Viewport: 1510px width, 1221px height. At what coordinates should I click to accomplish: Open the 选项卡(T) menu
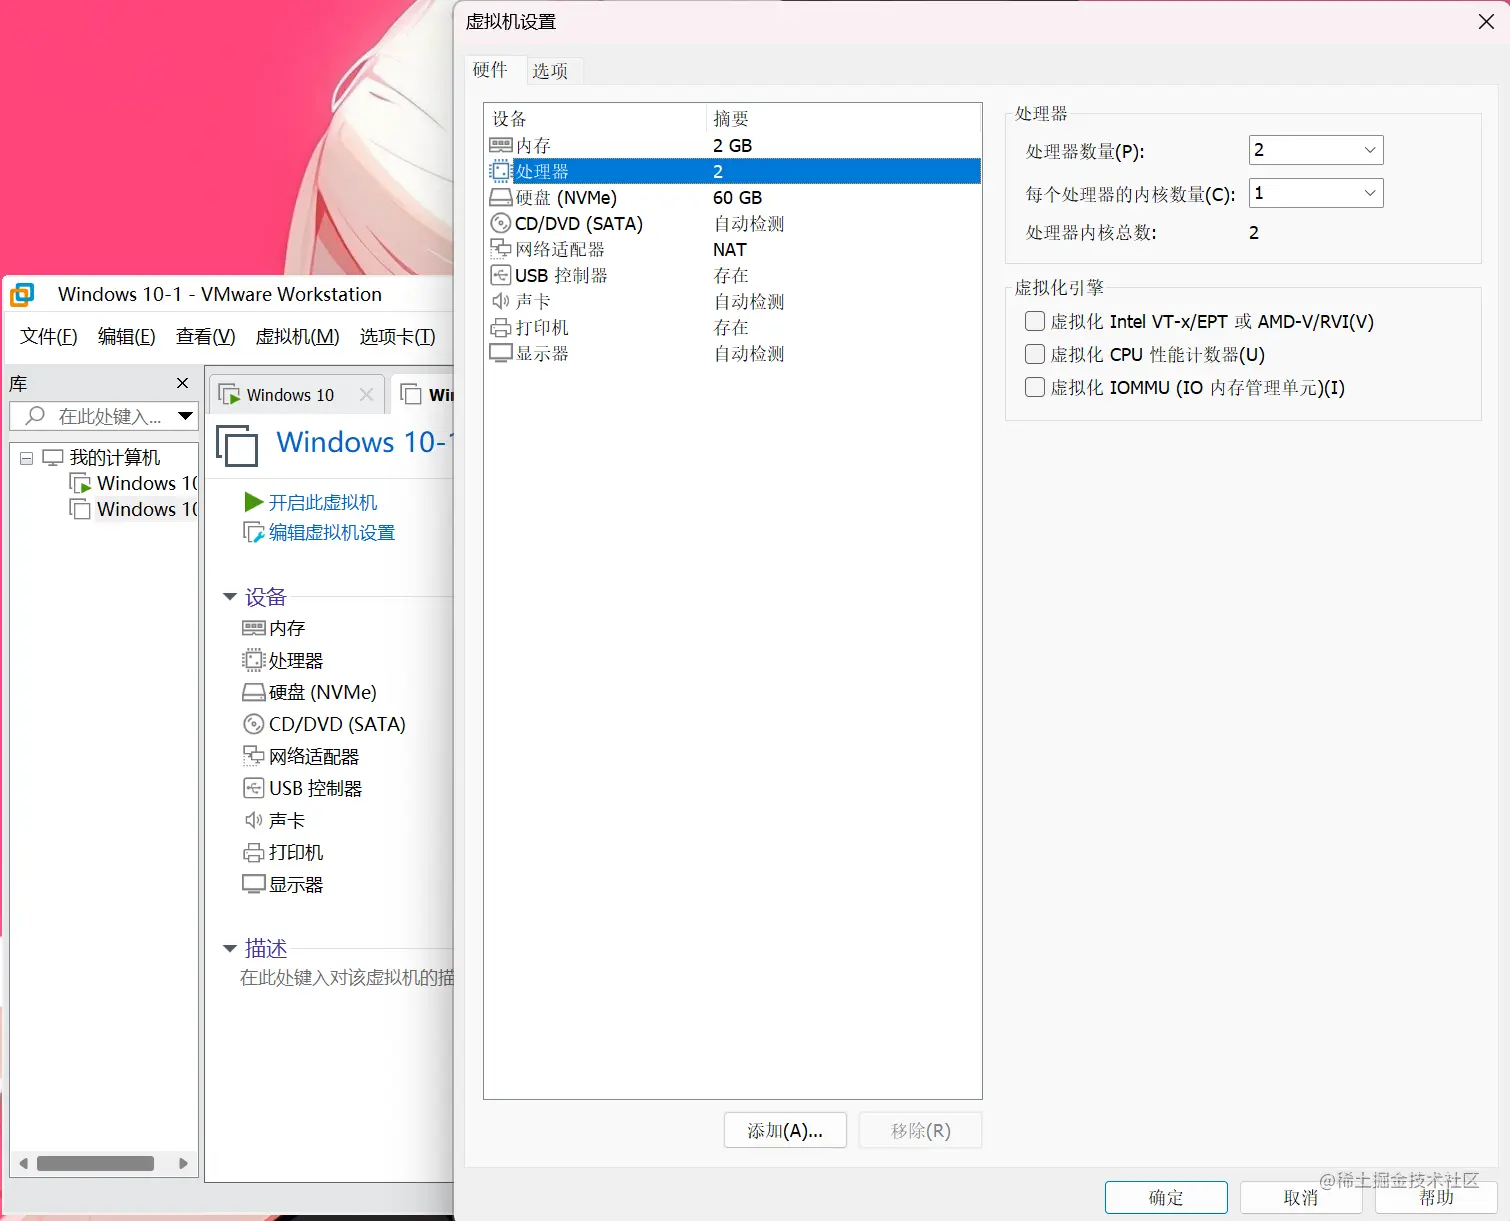(x=398, y=337)
